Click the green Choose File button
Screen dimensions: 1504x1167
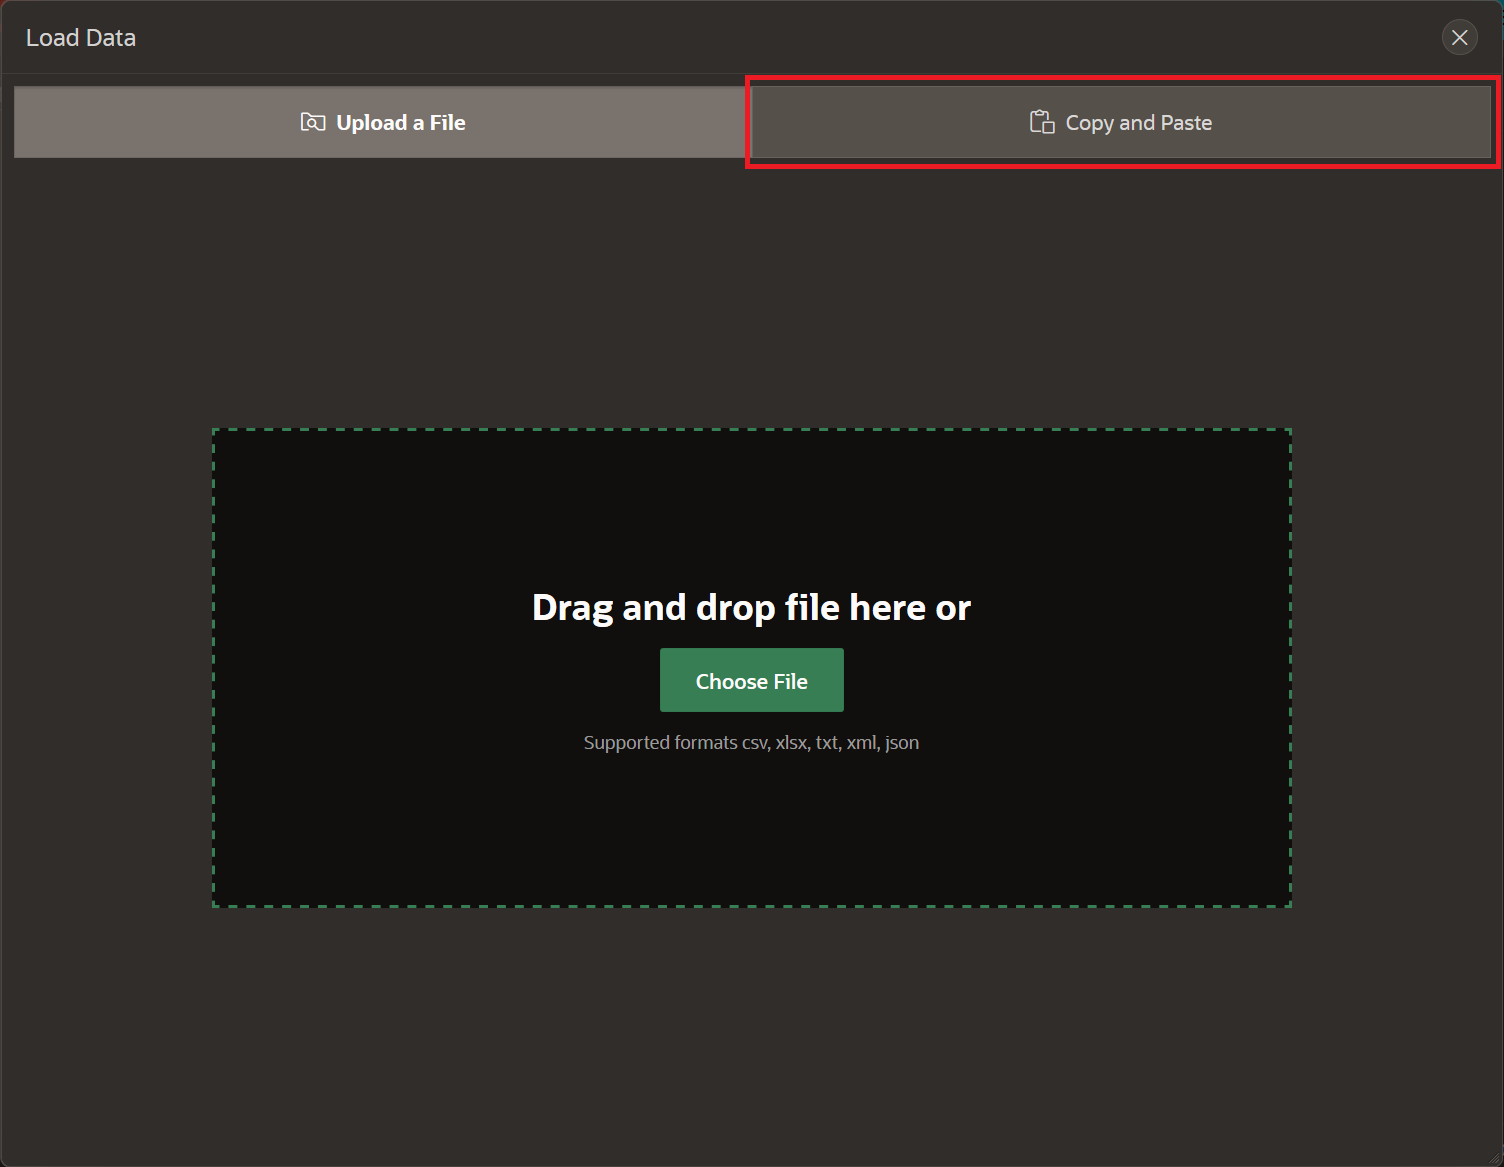pyautogui.click(x=752, y=680)
